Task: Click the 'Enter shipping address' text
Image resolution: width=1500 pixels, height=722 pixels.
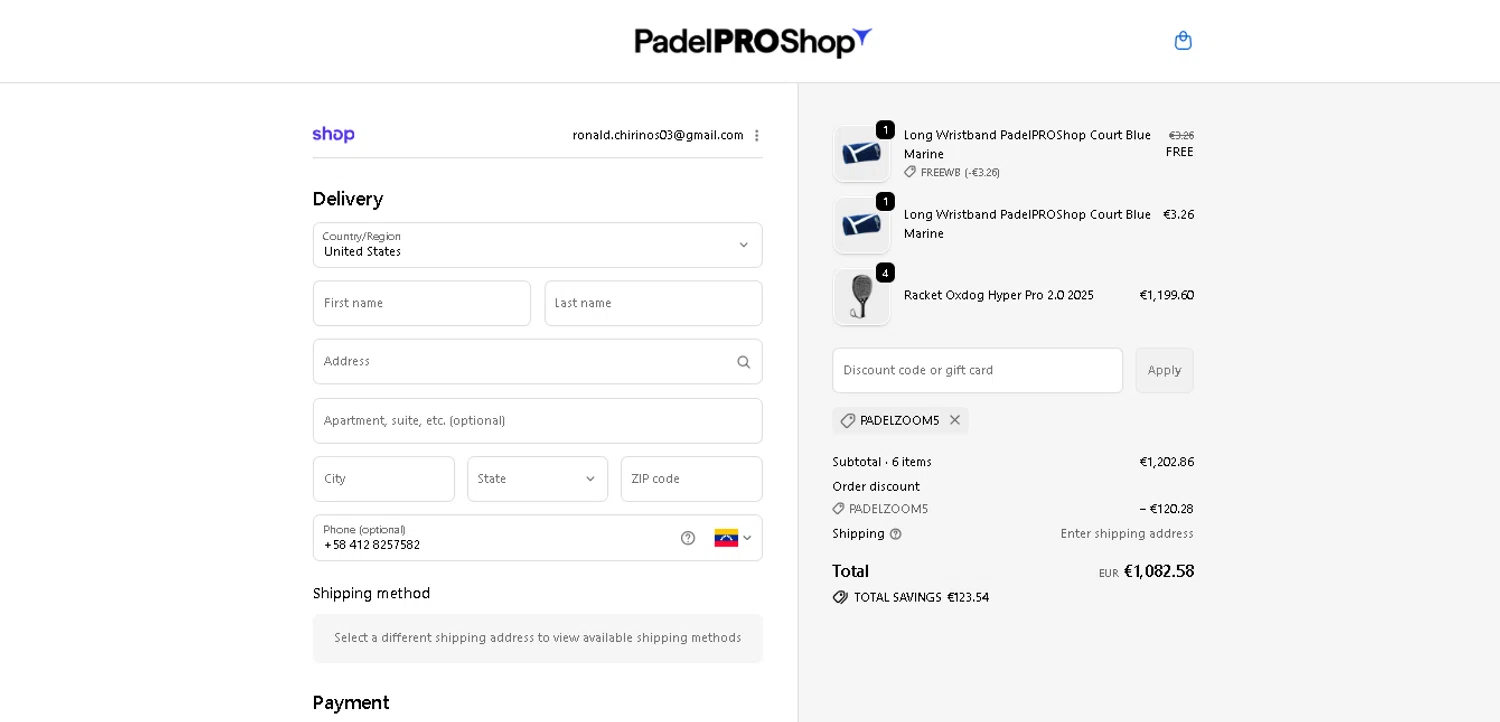Action: (1127, 534)
